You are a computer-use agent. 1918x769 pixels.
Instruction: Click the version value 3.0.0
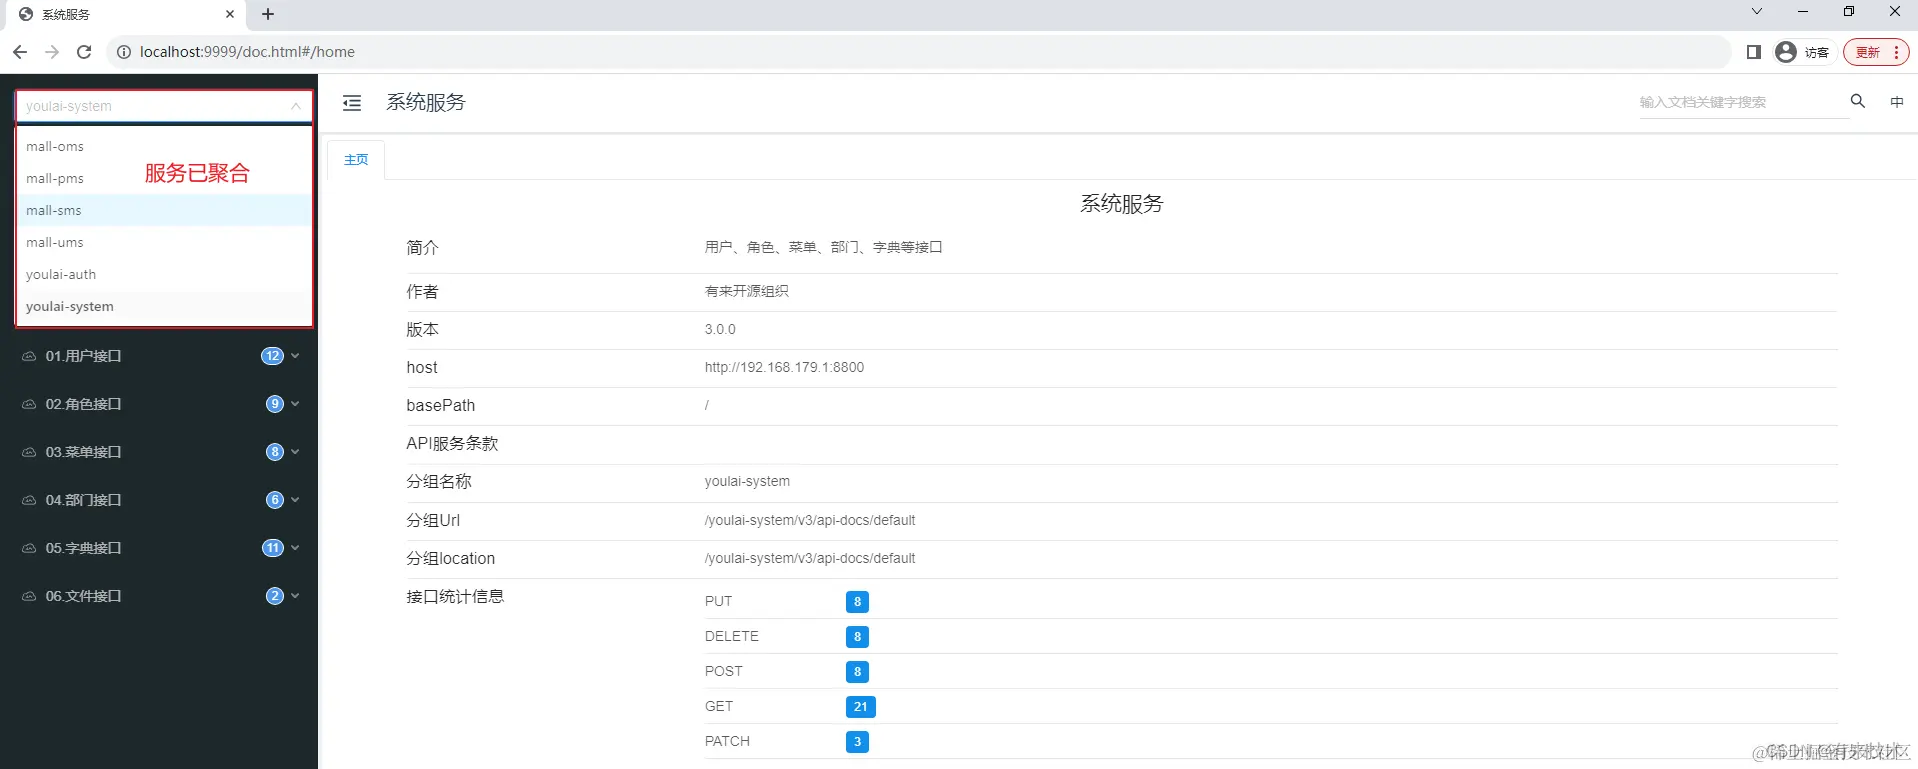coord(720,329)
